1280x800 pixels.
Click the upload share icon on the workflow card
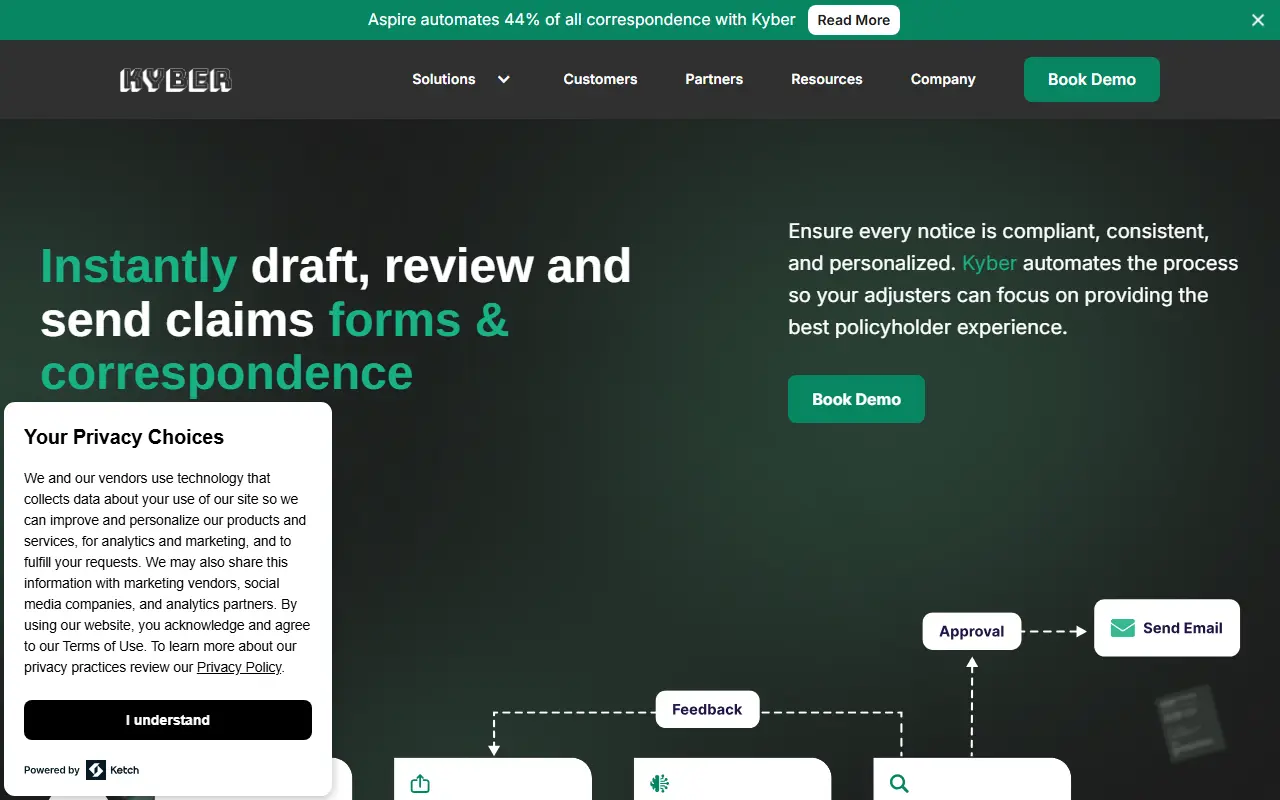click(x=420, y=784)
